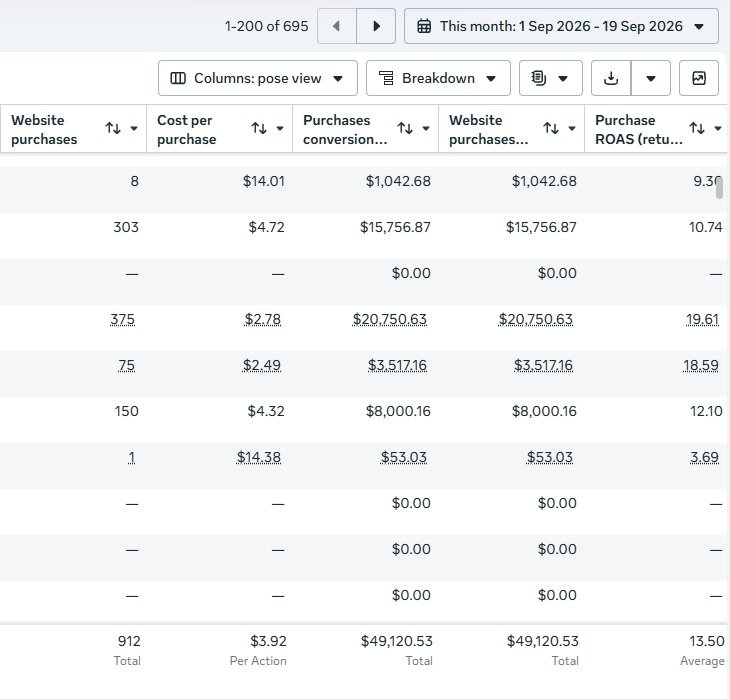Image resolution: width=730 pixels, height=700 pixels.
Task: Sort by Website purchases conversion value
Action: click(x=551, y=128)
